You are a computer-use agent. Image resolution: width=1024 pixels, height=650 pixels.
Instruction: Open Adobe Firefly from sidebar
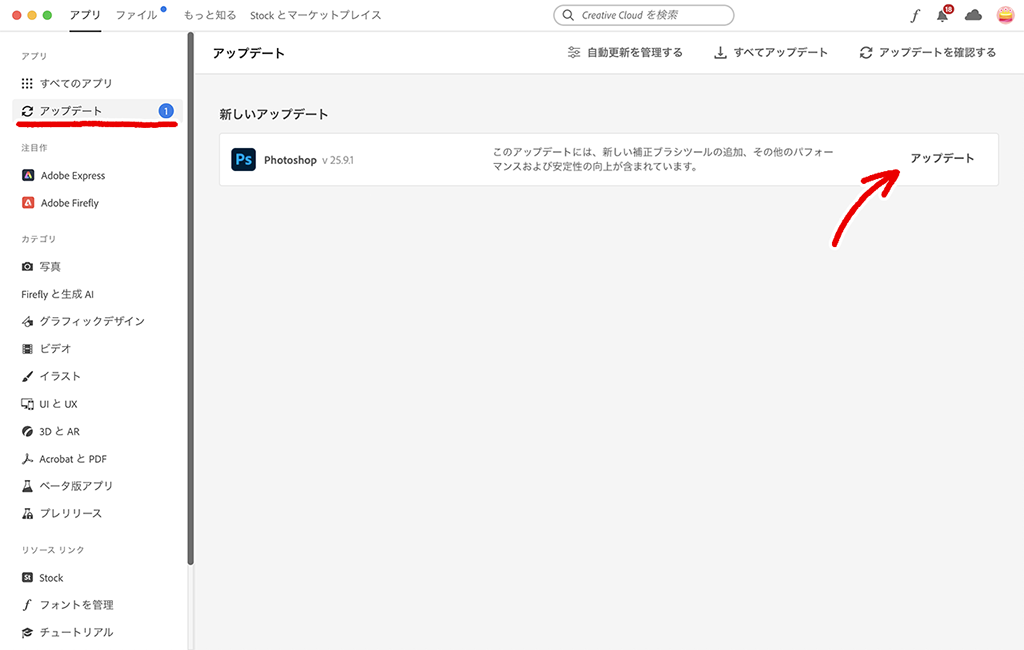pyautogui.click(x=70, y=203)
